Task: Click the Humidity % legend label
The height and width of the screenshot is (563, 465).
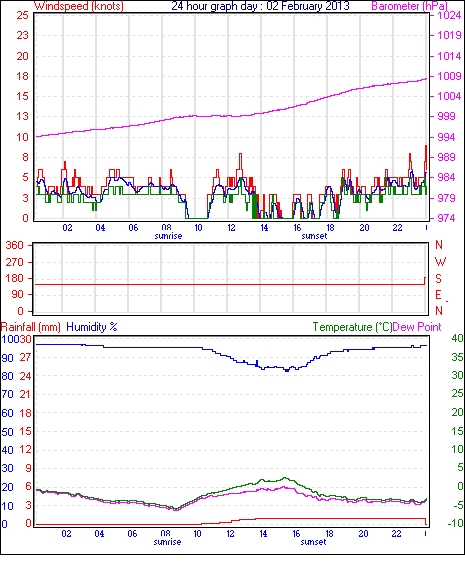Action: (92, 327)
